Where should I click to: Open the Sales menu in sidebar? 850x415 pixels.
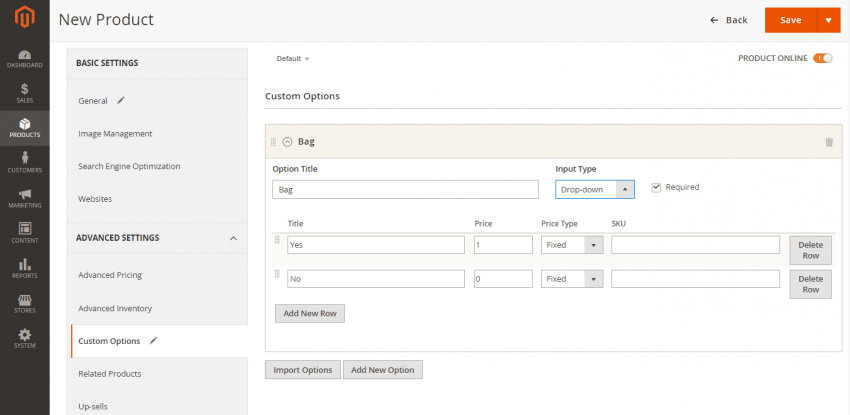[24, 93]
